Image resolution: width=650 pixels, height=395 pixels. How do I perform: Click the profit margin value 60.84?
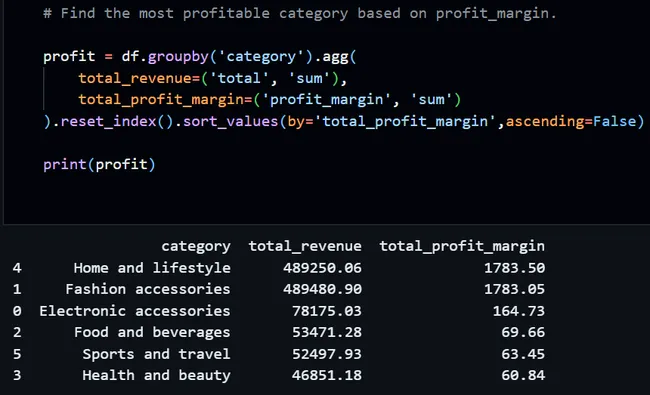[x=523, y=376]
